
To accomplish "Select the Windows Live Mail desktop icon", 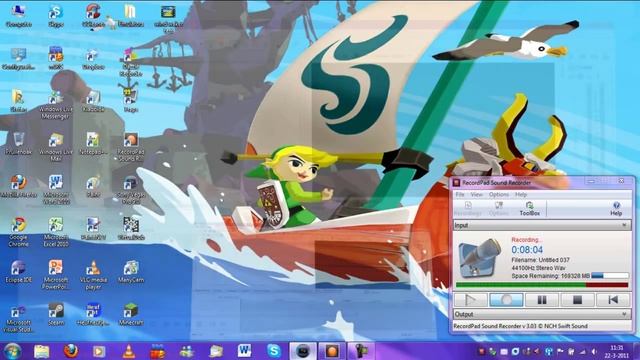I will tap(56, 148).
